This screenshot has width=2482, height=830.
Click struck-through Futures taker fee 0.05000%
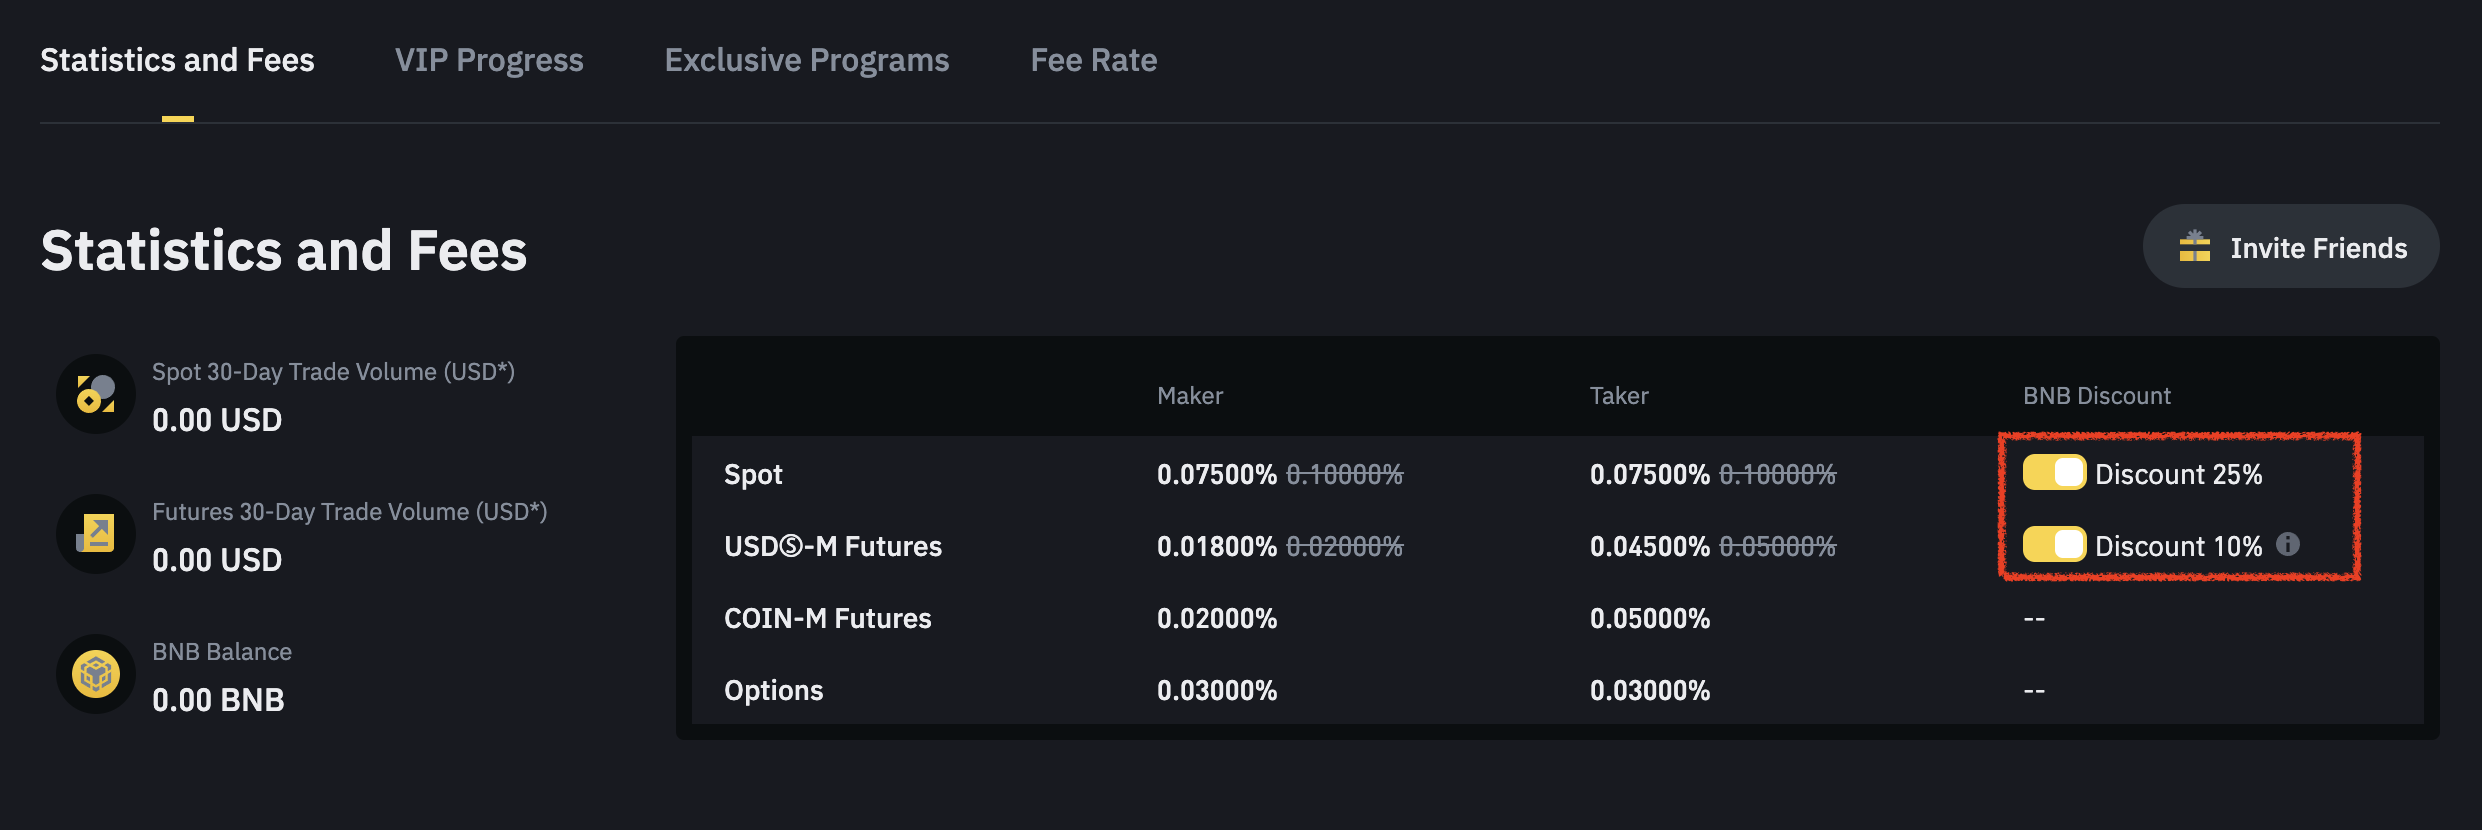coord(1778,546)
